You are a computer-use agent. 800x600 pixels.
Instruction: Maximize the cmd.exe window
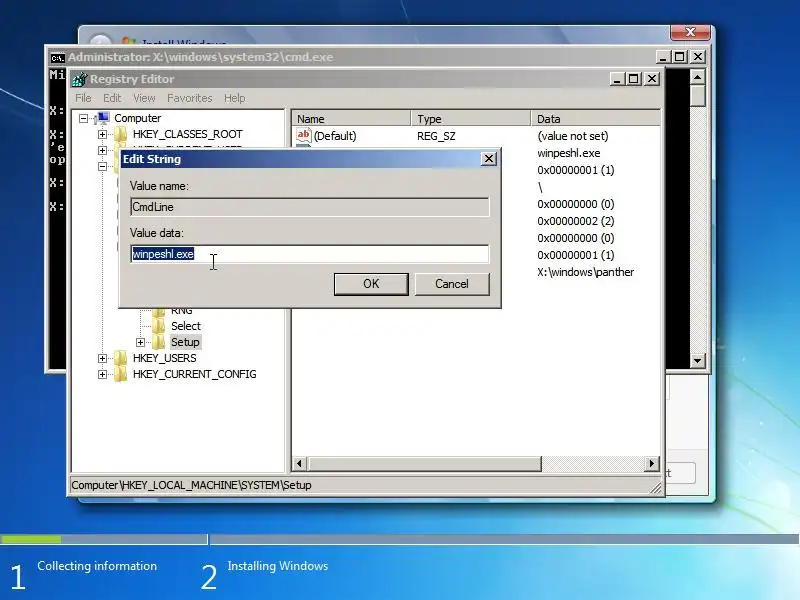(x=680, y=57)
